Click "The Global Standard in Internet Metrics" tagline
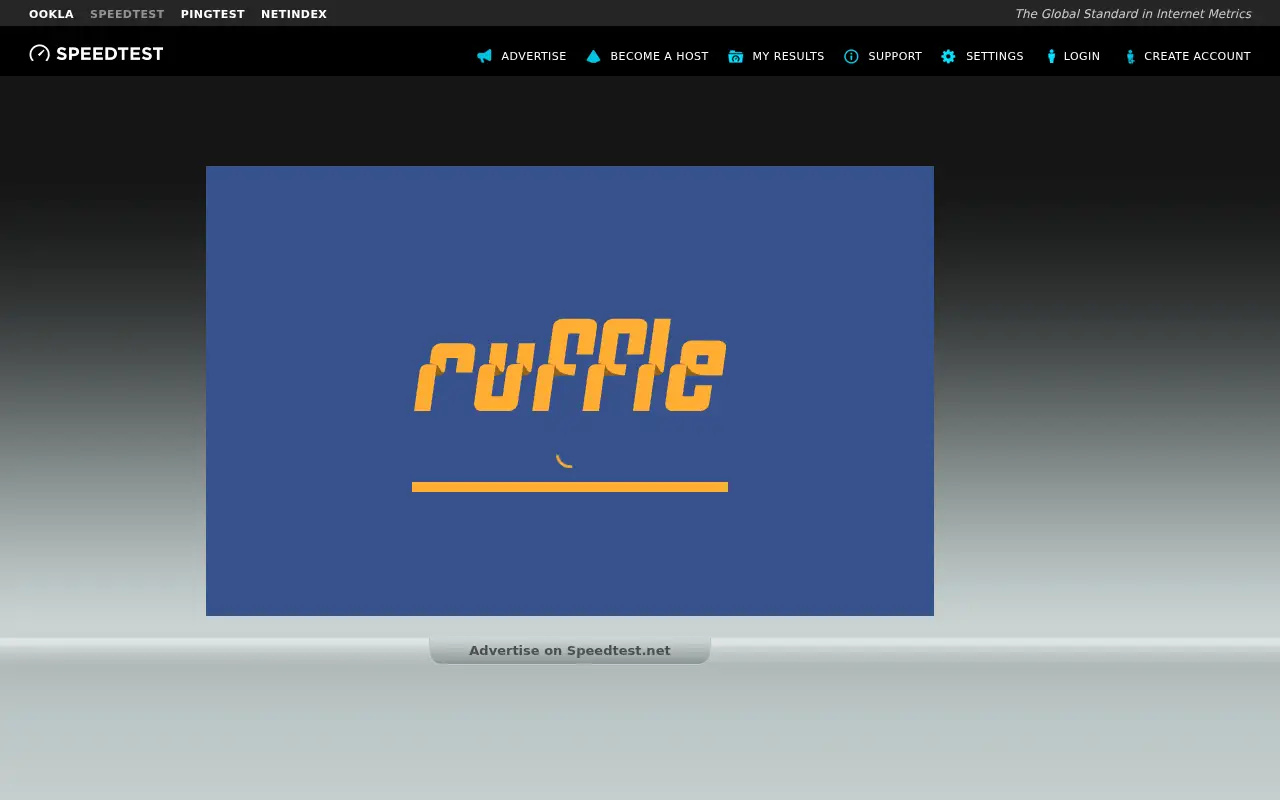The image size is (1280, 800). [x=1133, y=14]
